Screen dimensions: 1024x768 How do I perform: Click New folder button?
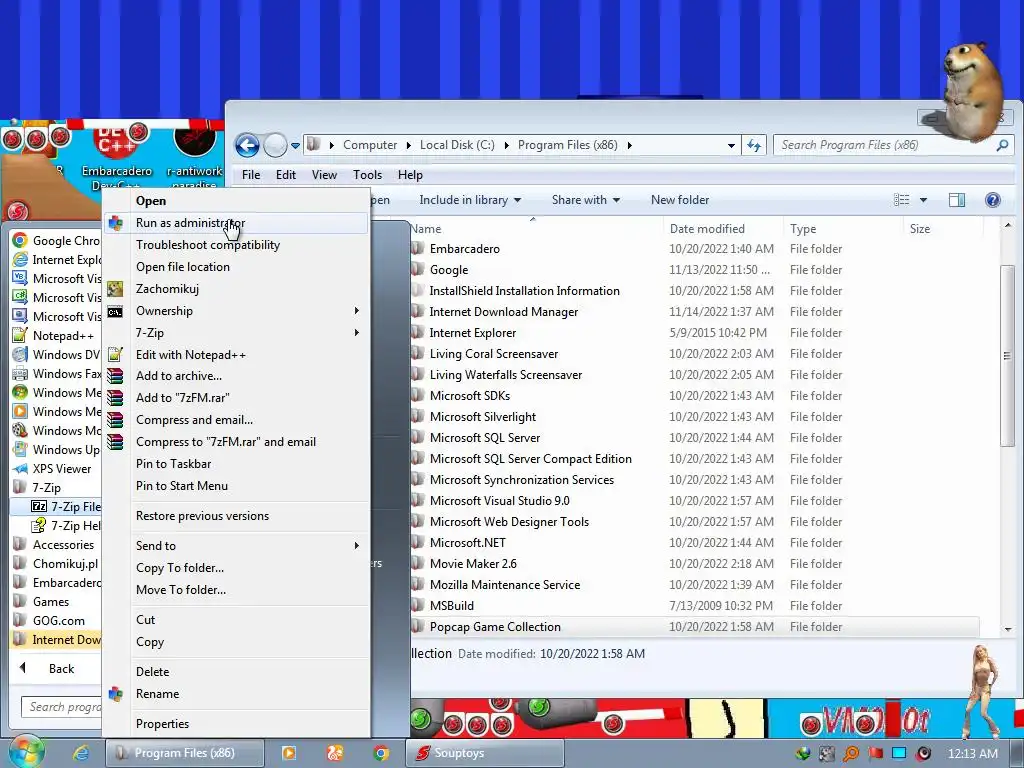680,200
